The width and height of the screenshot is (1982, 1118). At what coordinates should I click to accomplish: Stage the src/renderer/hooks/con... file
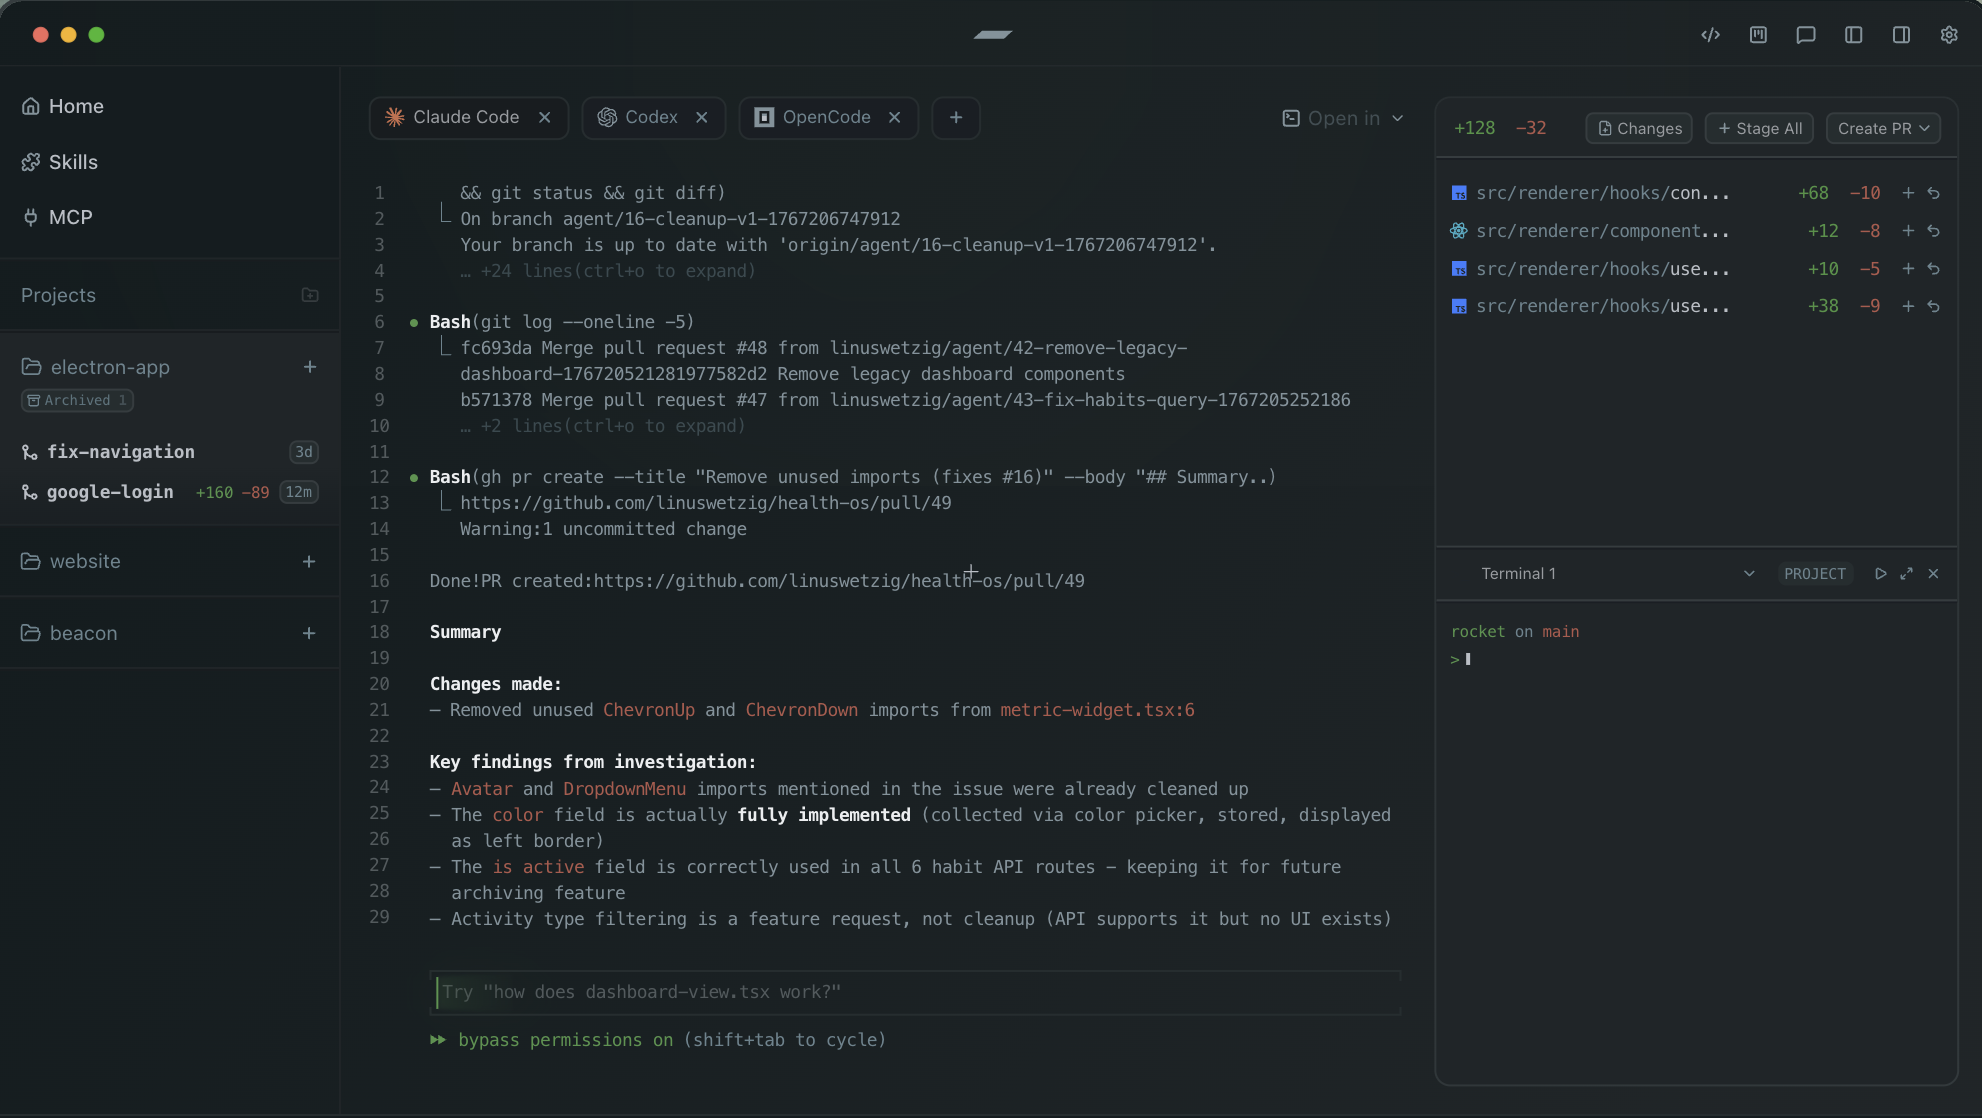[x=1908, y=193]
